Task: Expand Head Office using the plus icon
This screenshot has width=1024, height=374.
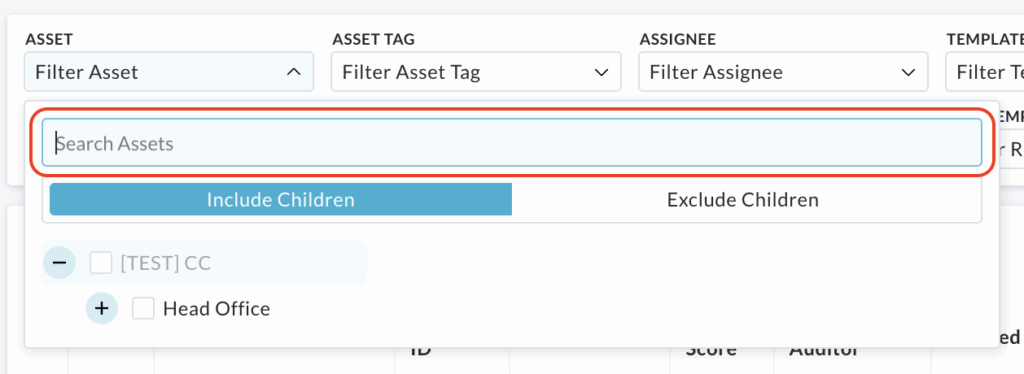Action: tap(101, 308)
